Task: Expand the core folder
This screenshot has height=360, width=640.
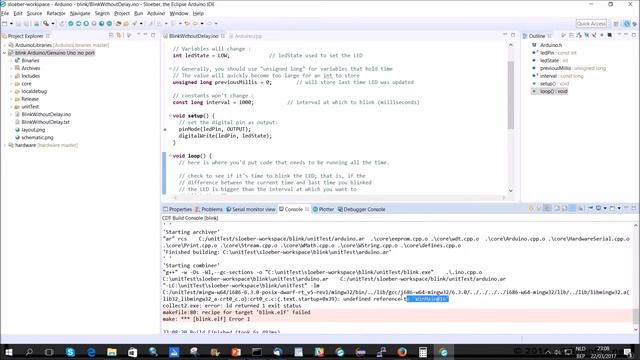Action: [x=11, y=84]
